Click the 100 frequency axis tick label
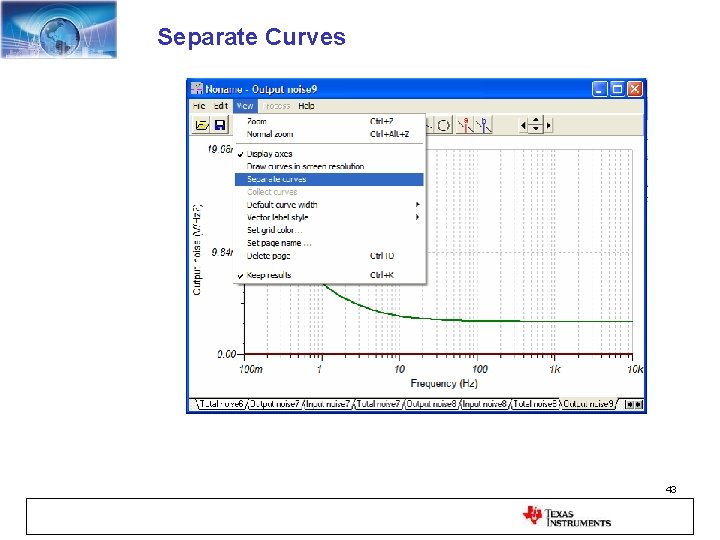 pyautogui.click(x=479, y=369)
